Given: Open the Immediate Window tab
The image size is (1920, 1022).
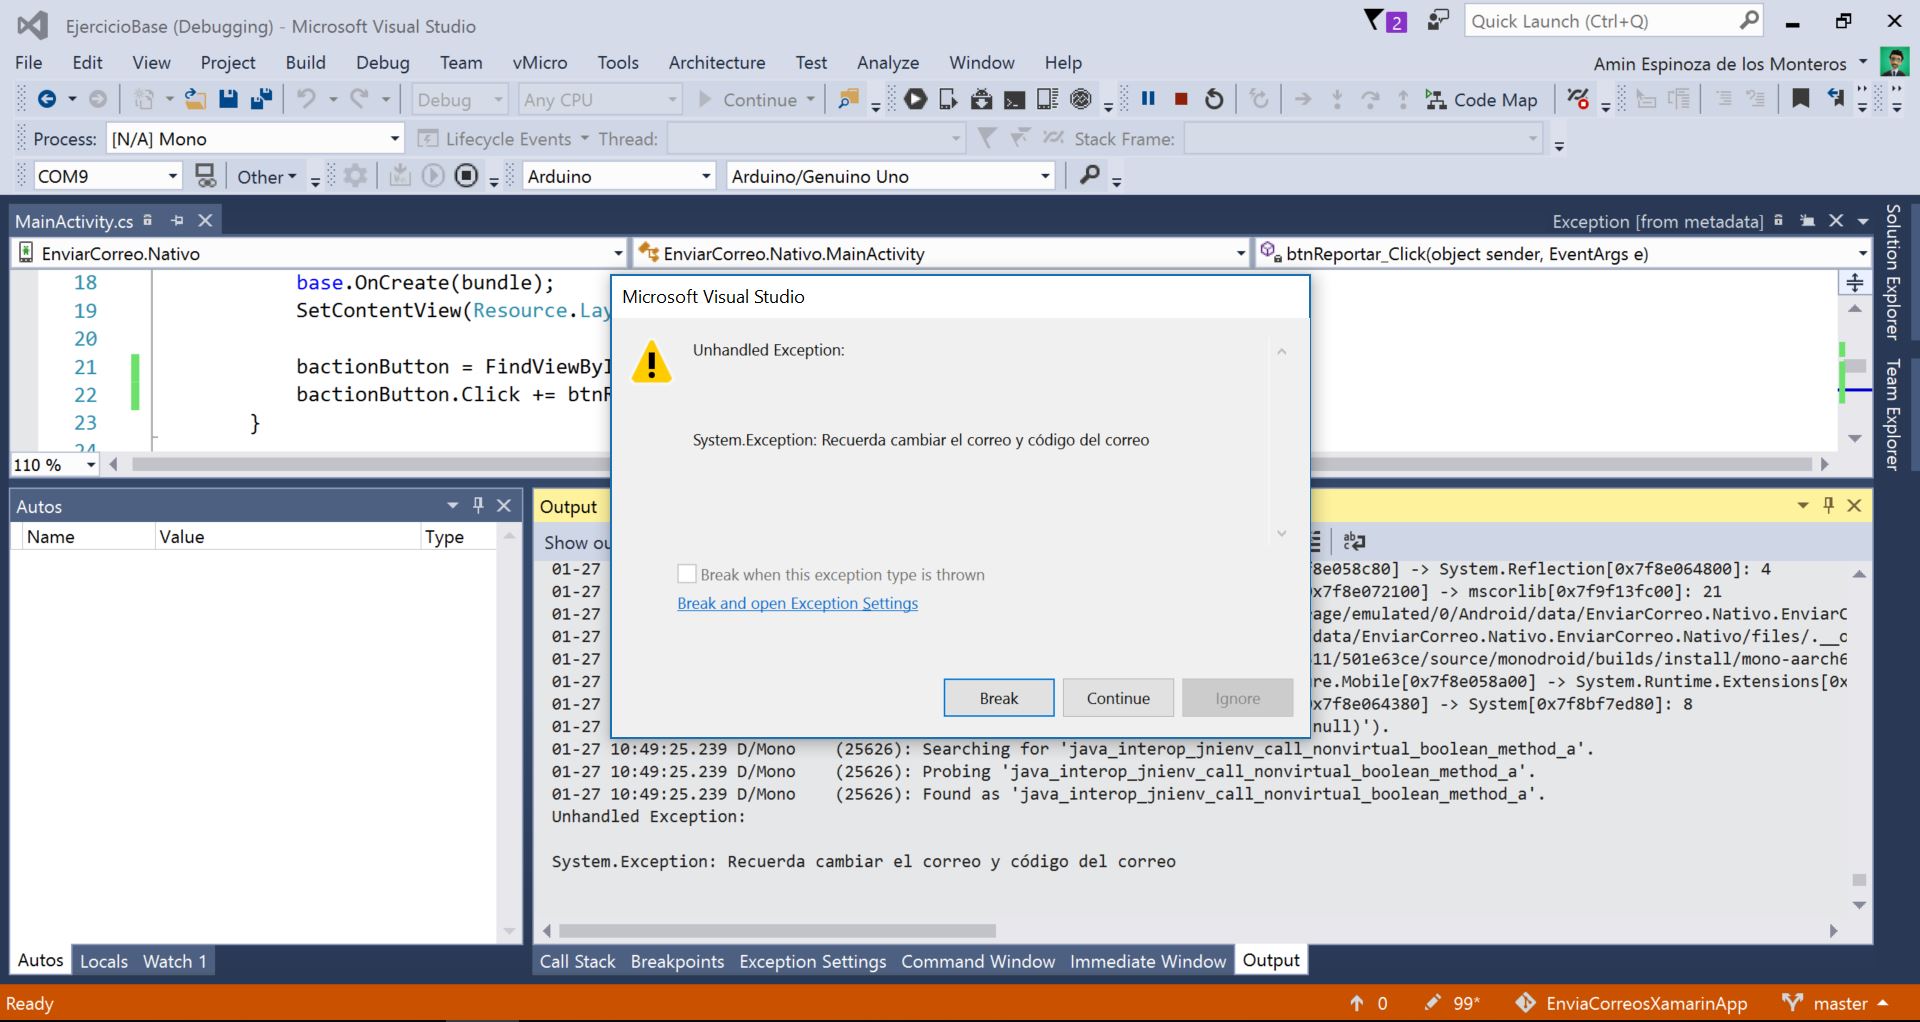Looking at the screenshot, I should point(1148,961).
